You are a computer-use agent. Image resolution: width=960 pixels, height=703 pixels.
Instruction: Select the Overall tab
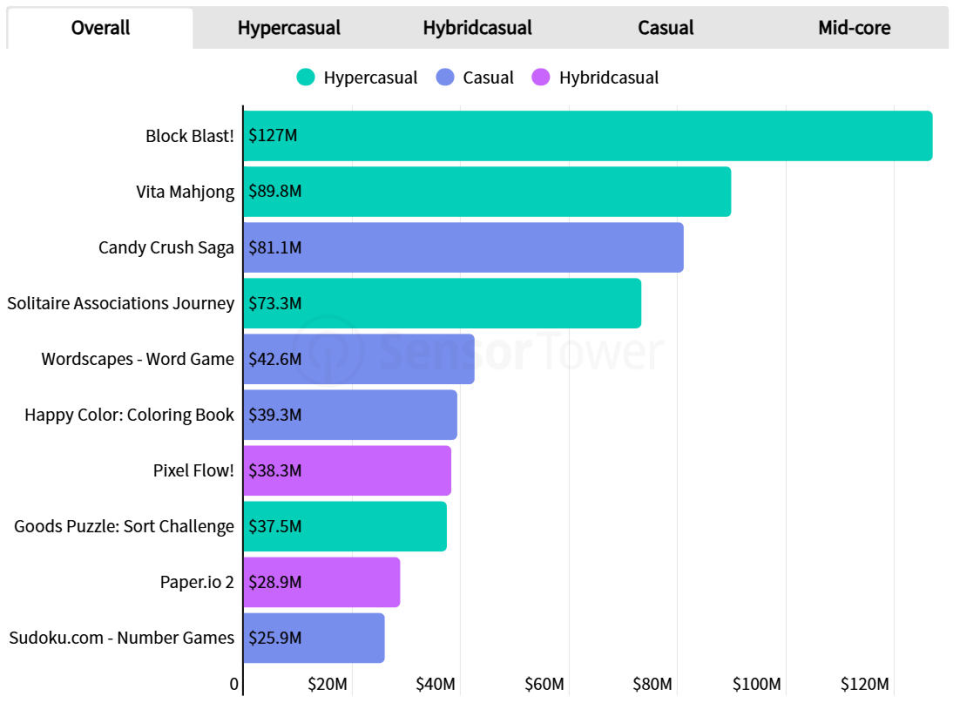point(100,28)
